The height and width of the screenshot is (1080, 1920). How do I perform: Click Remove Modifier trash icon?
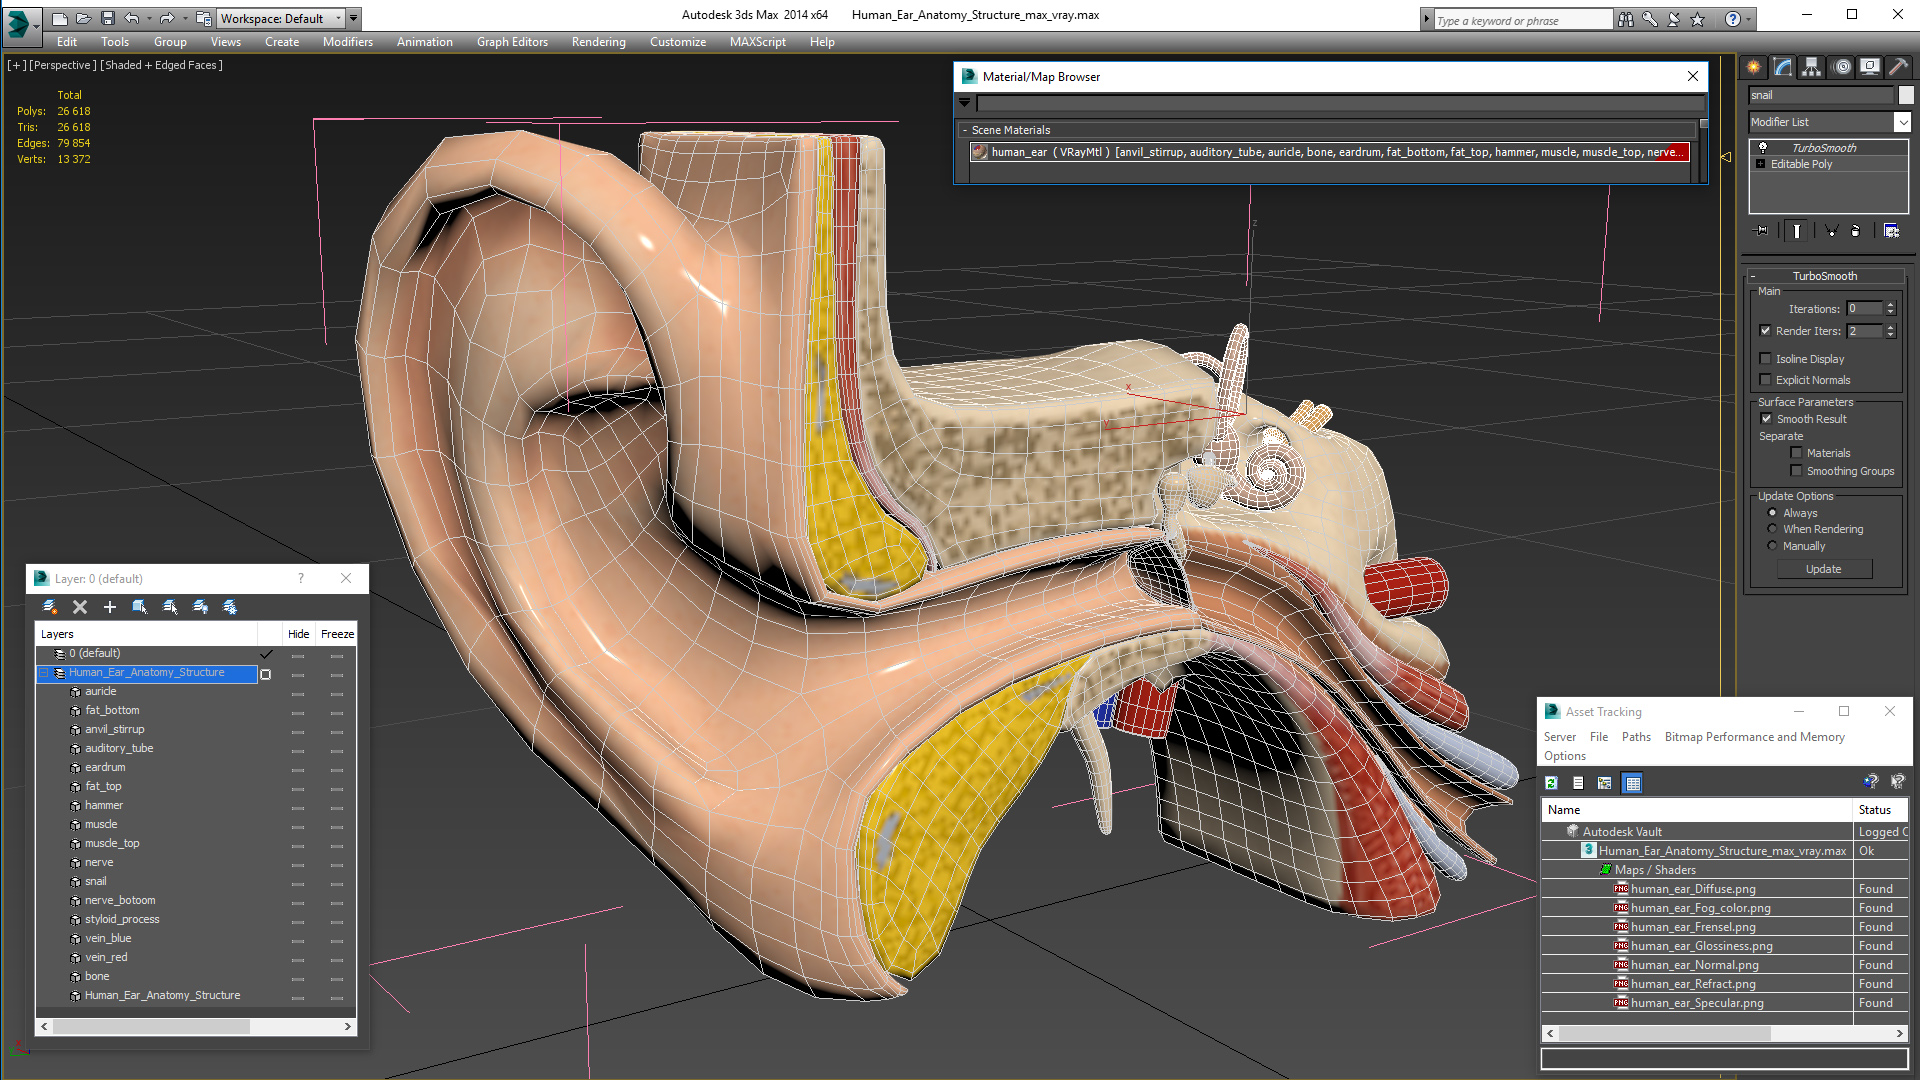point(1856,231)
